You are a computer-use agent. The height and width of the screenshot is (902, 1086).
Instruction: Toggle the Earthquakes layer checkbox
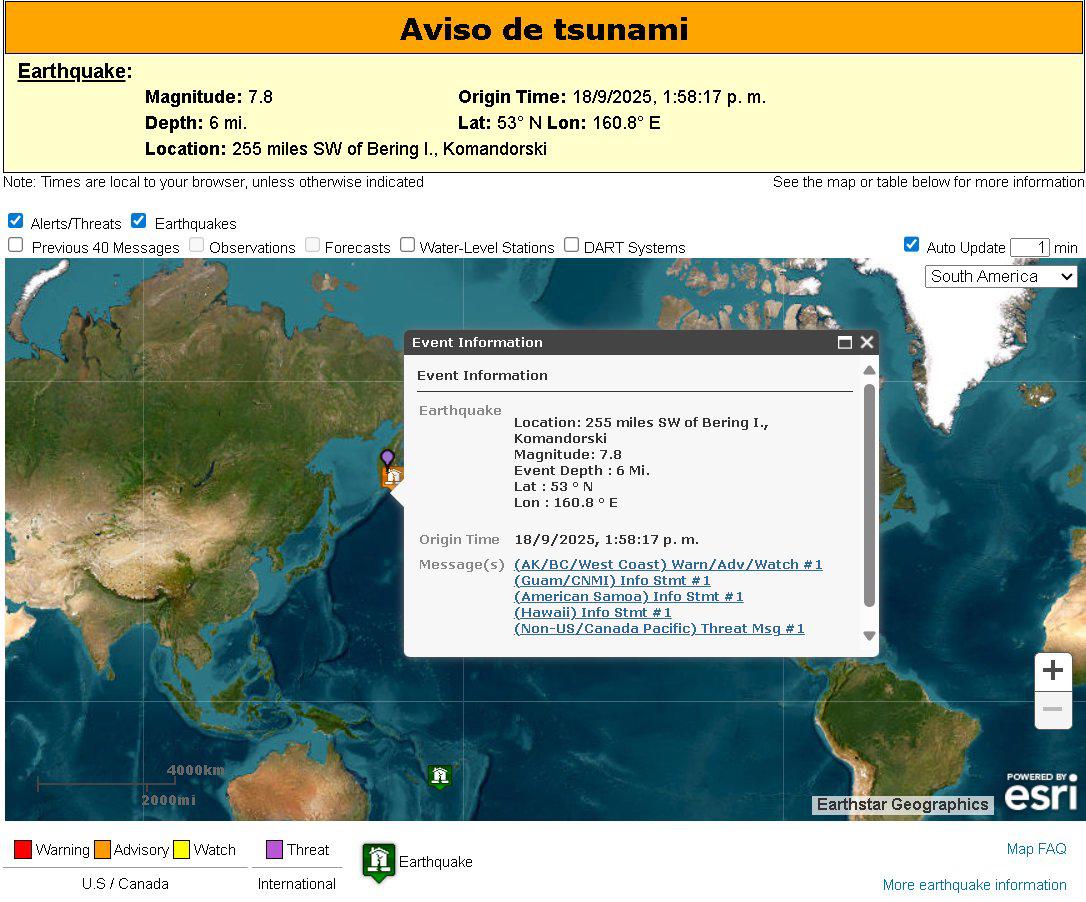[139, 221]
